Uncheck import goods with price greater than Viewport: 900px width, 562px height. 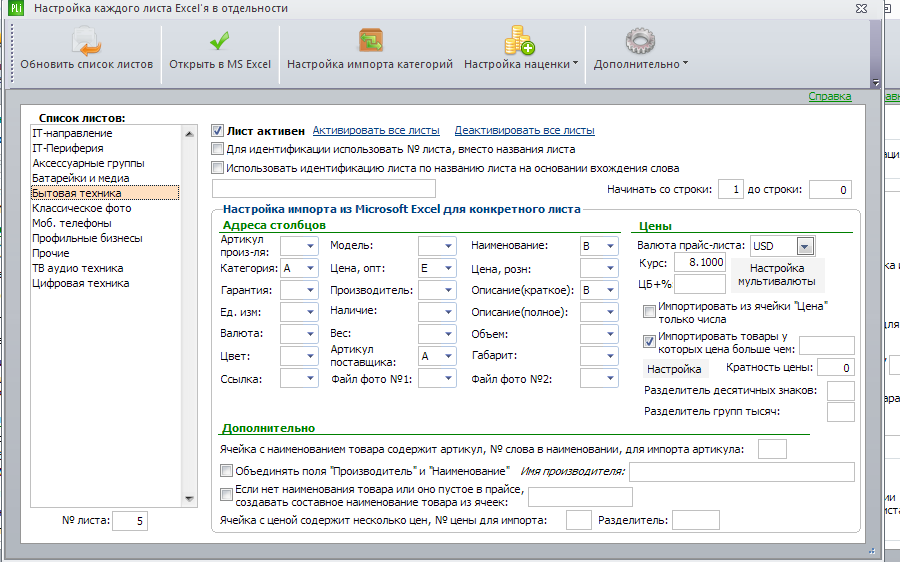(649, 342)
